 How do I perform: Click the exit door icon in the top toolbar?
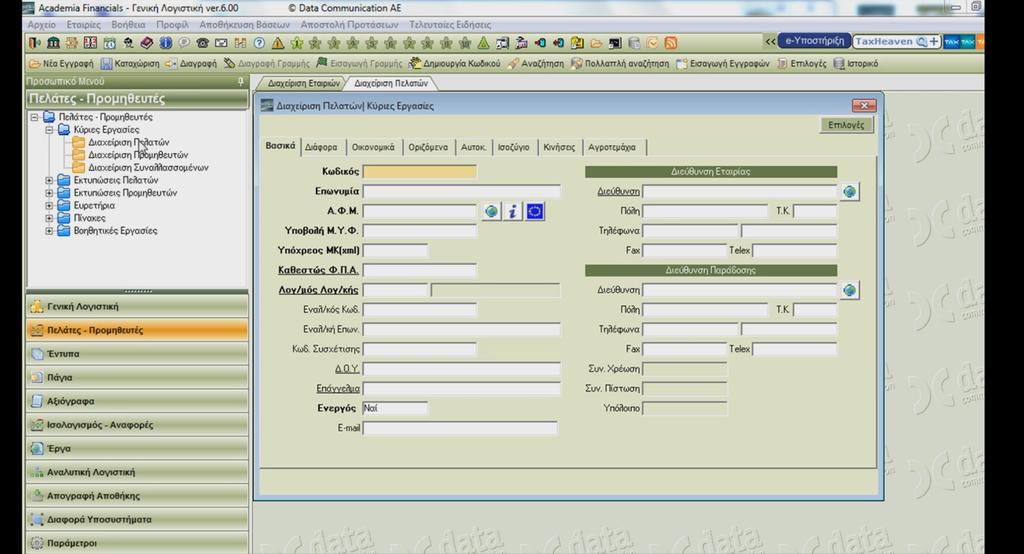click(x=35, y=43)
